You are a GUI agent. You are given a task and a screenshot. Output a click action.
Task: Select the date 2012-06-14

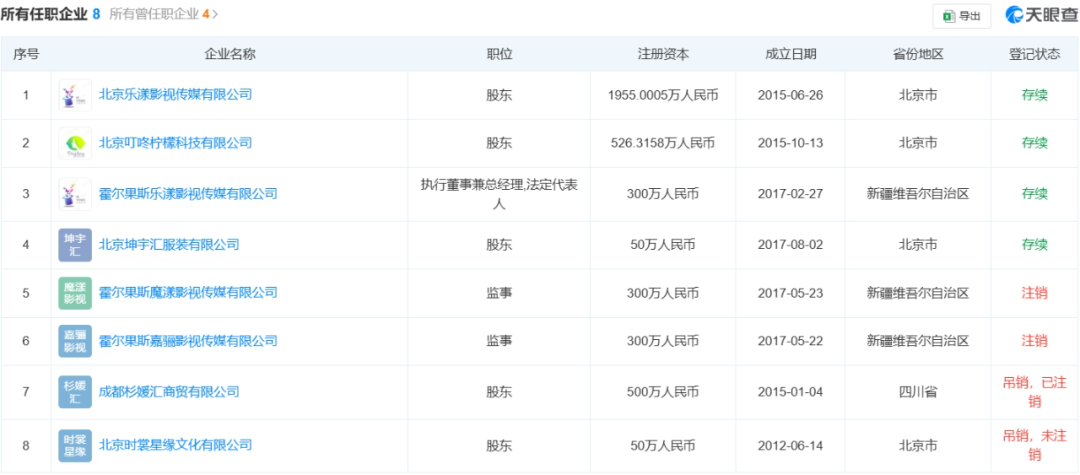pyautogui.click(x=791, y=445)
